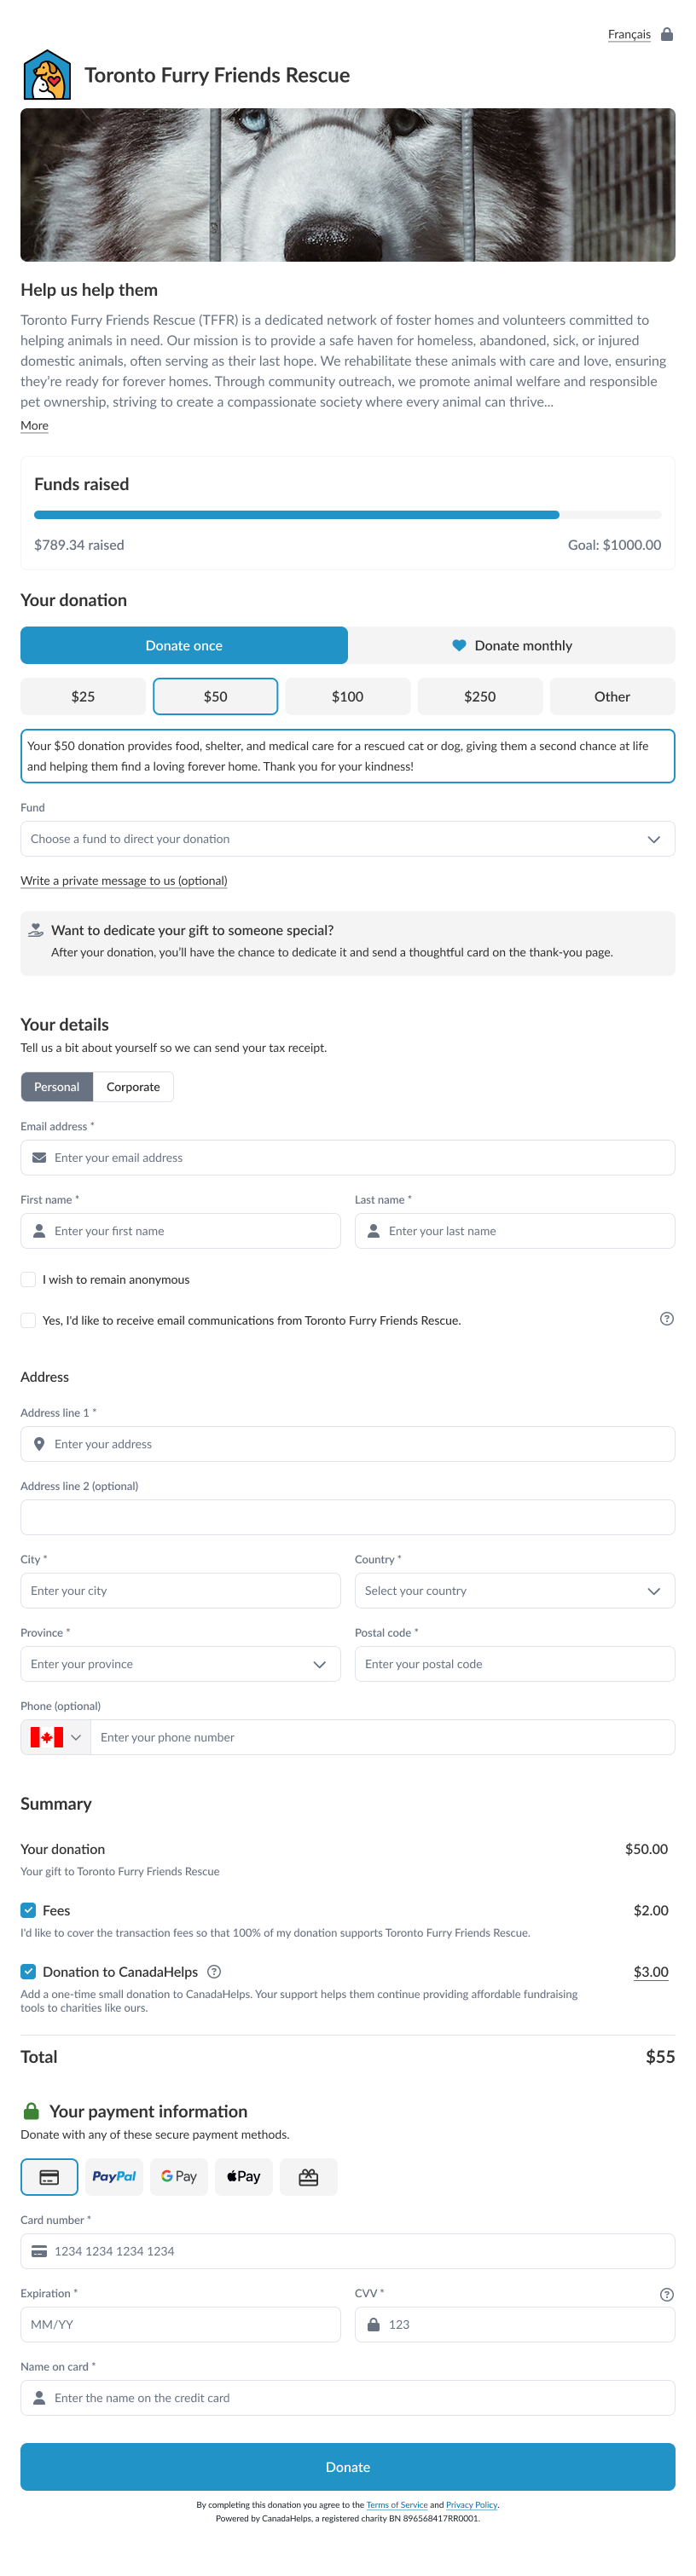Enable email communications checkbox

click(29, 1320)
